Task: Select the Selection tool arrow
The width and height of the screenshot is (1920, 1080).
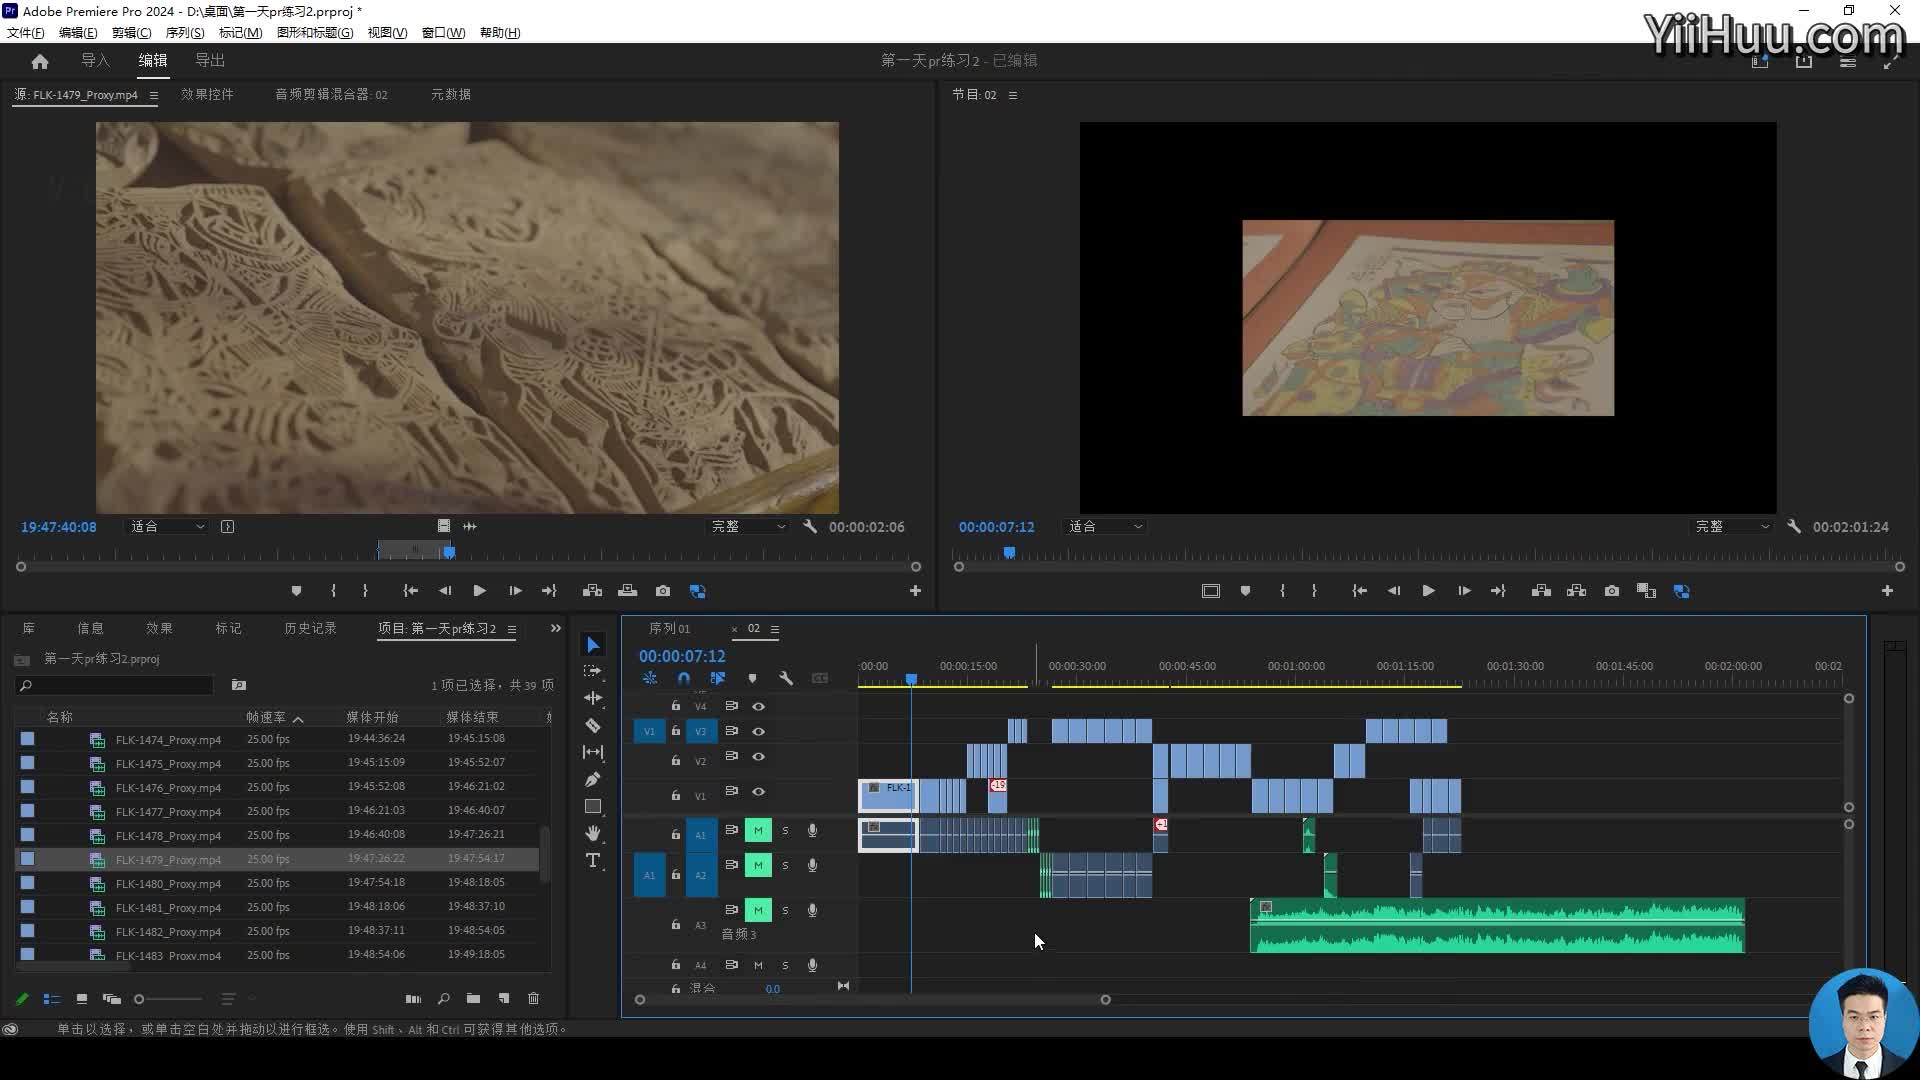Action: coord(593,645)
